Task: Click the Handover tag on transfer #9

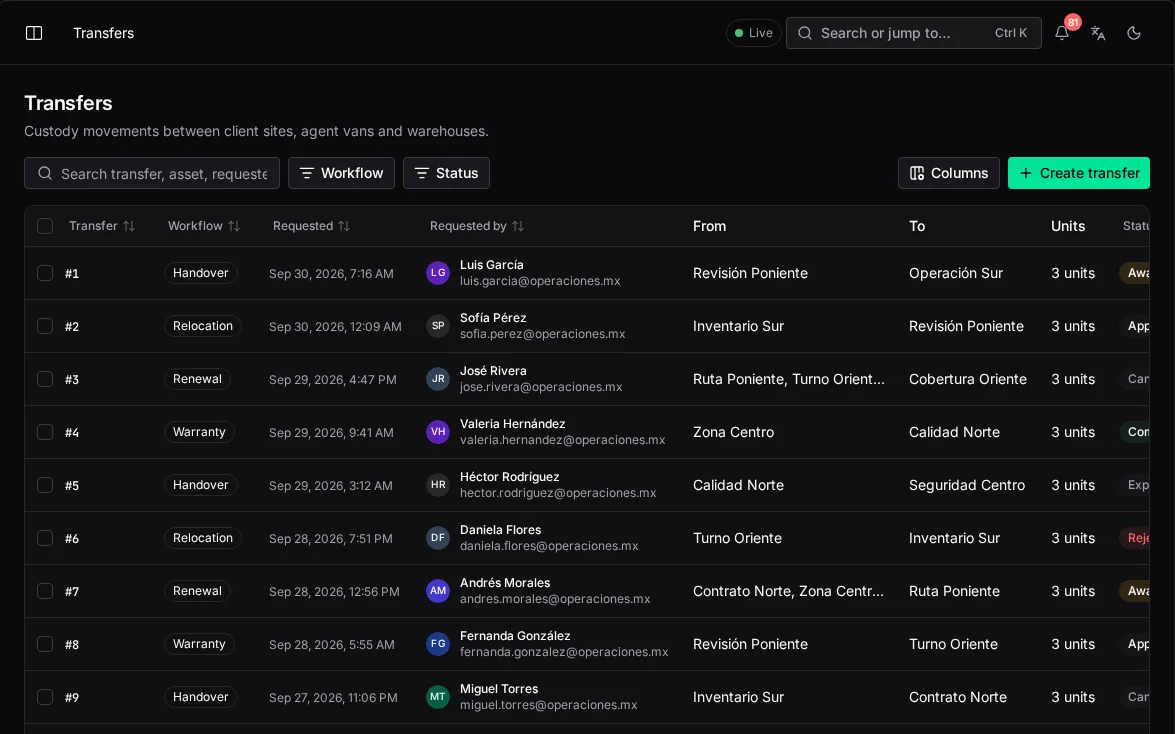Action: [200, 697]
